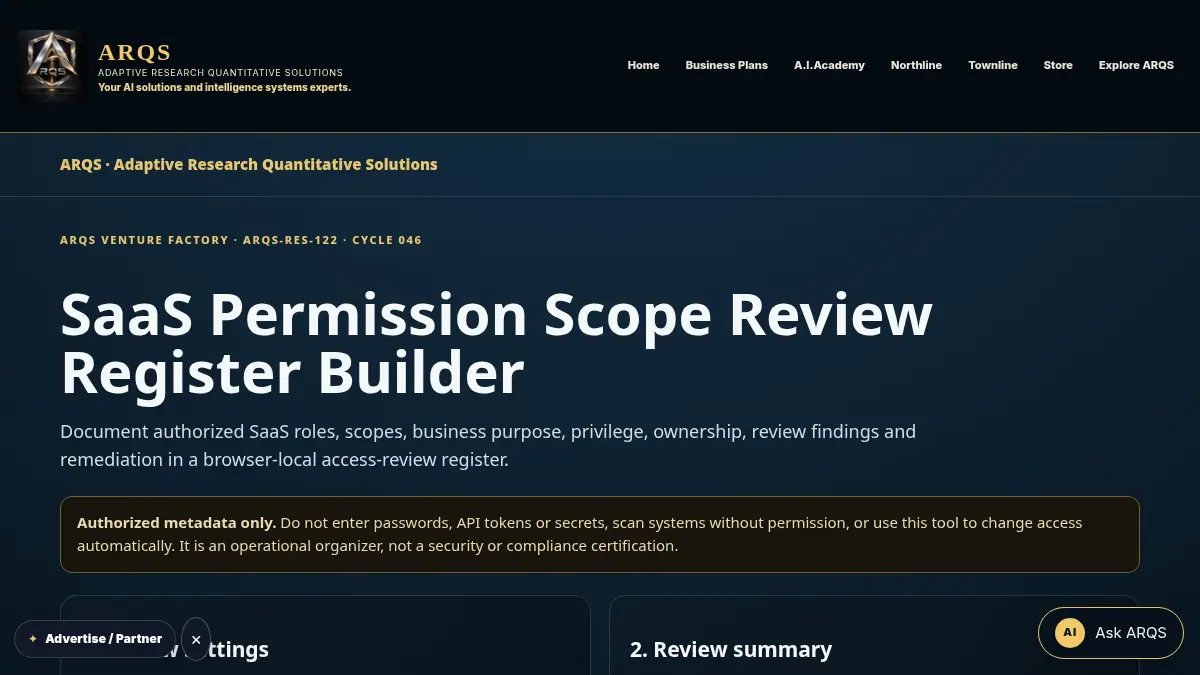Viewport: 1200px width, 675px height.
Task: Click the 'SaaS Permission Scope Review Register Builder' heading
Action: tap(497, 344)
